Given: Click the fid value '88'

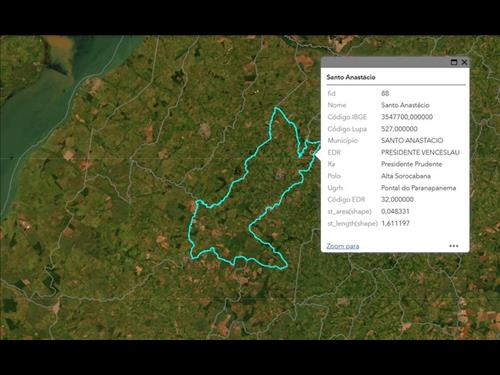Looking at the screenshot, I should click(x=385, y=93).
